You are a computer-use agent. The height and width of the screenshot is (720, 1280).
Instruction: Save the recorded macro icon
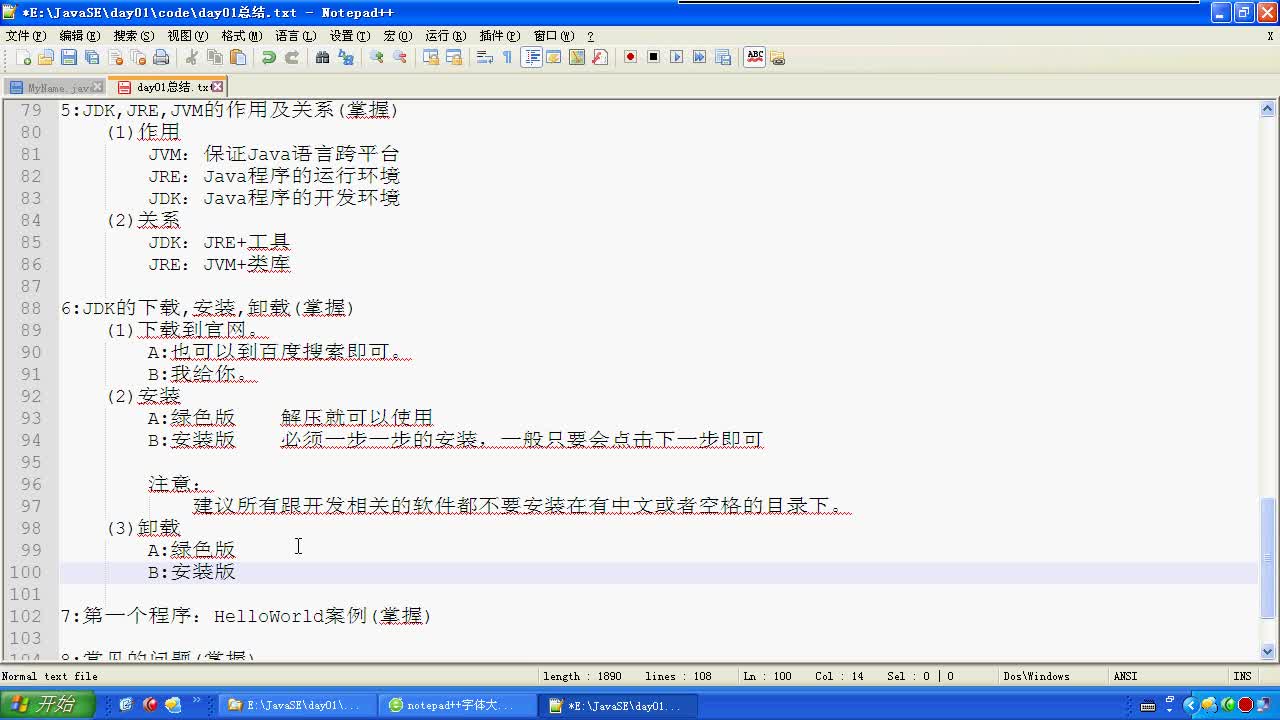(723, 57)
